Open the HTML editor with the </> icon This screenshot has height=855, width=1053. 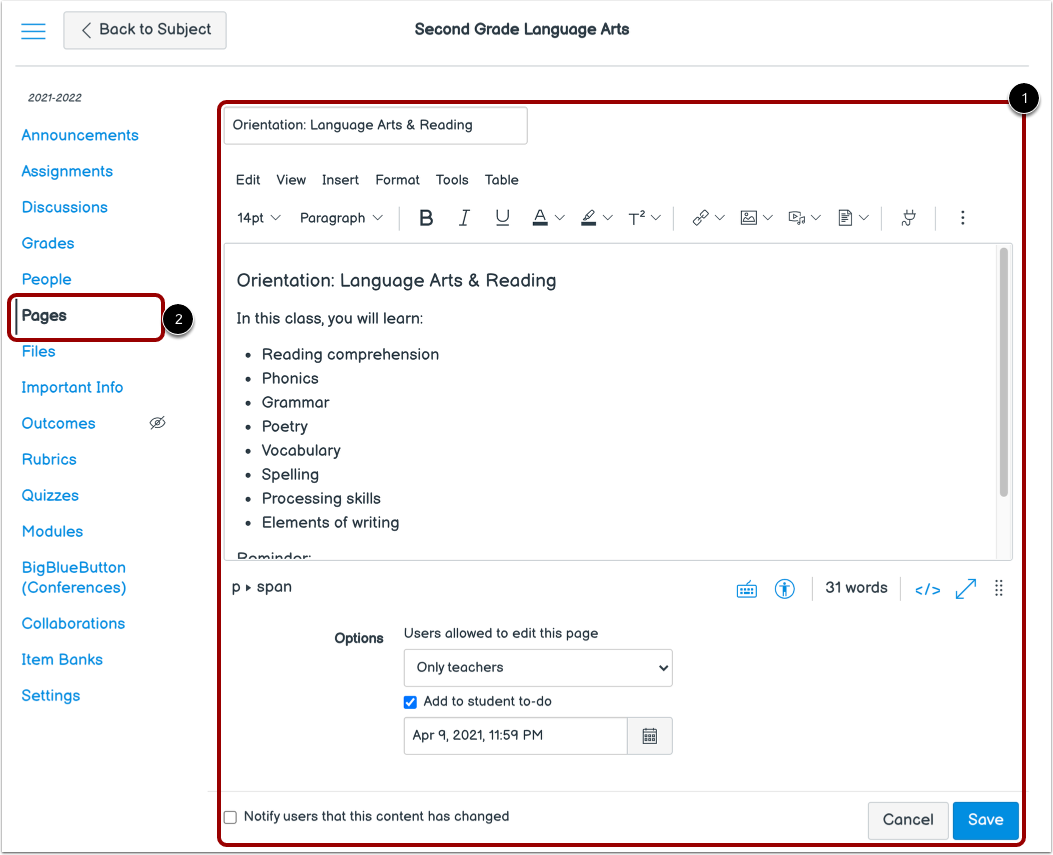(x=925, y=588)
